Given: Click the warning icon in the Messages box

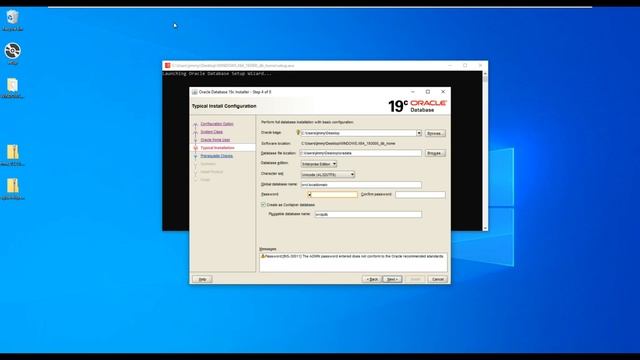Looking at the screenshot, I should click(x=263, y=256).
